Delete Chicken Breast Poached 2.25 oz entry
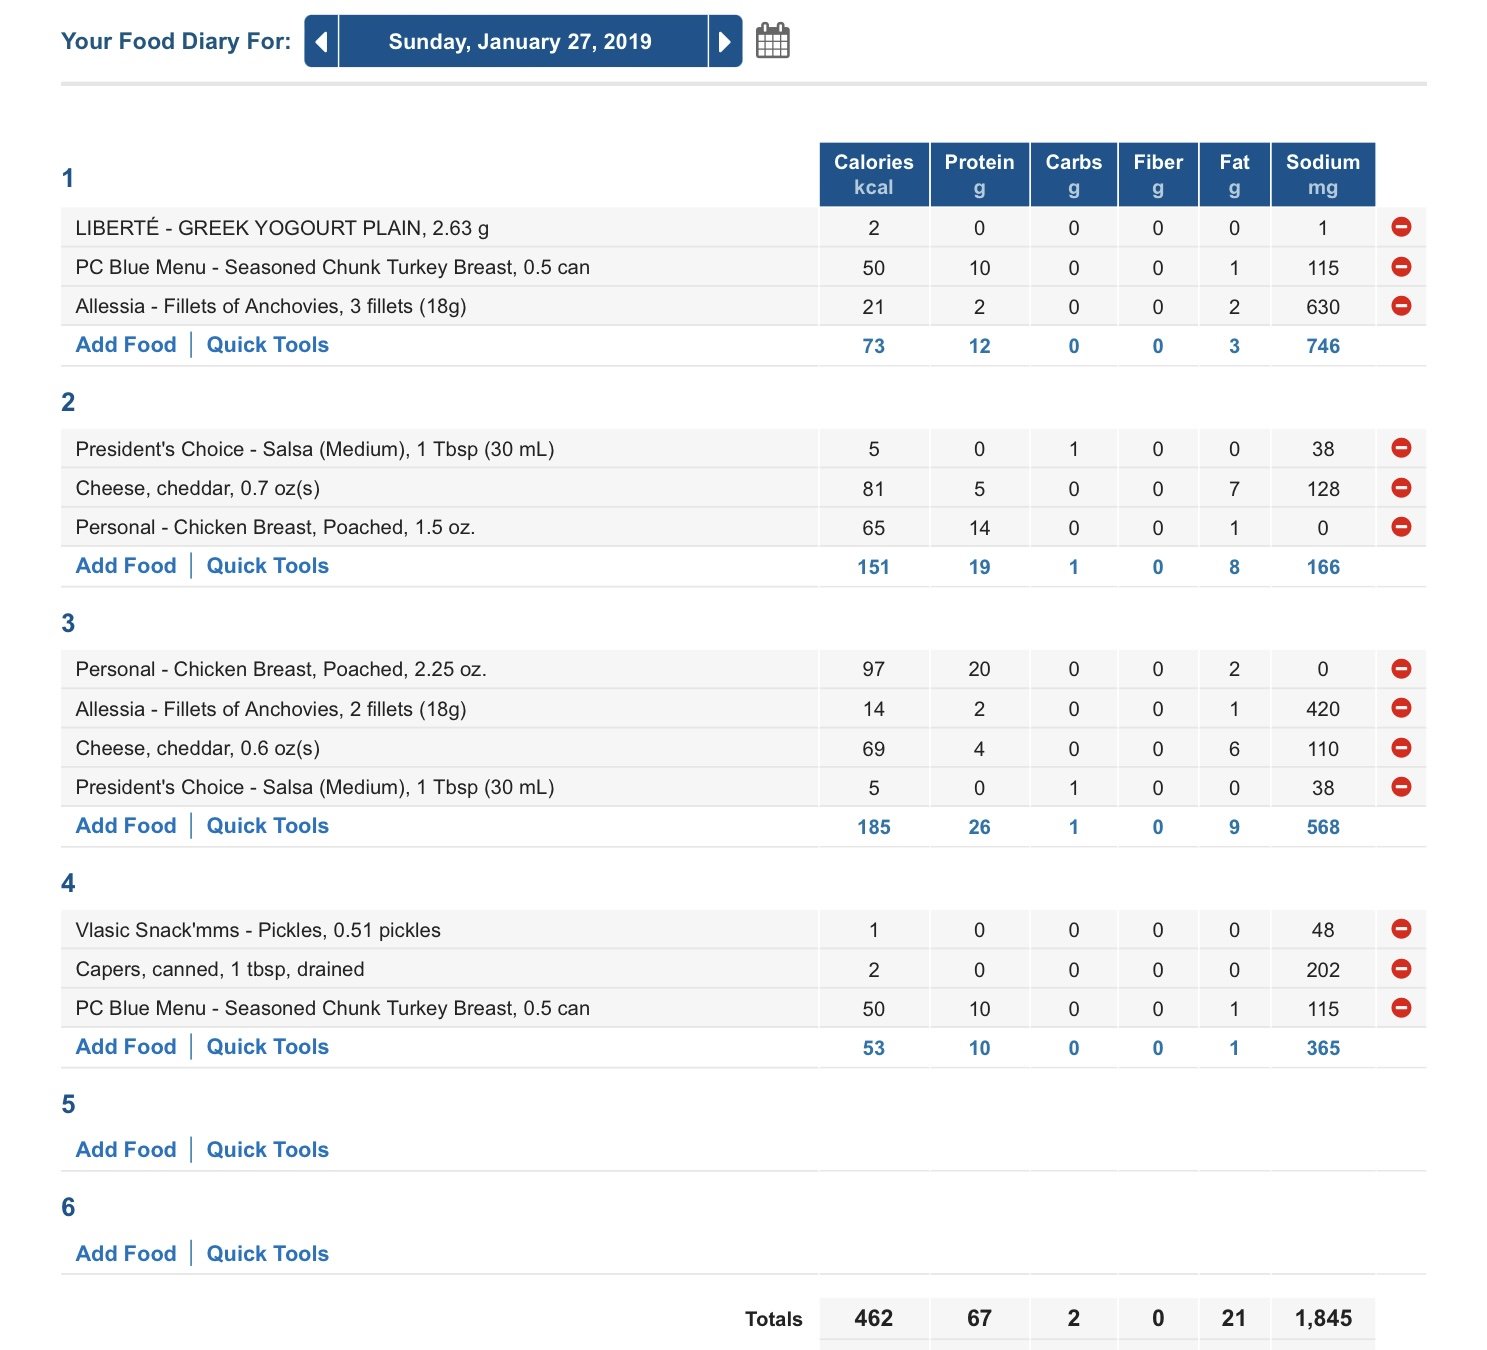Image resolution: width=1487 pixels, height=1350 pixels. [1401, 669]
